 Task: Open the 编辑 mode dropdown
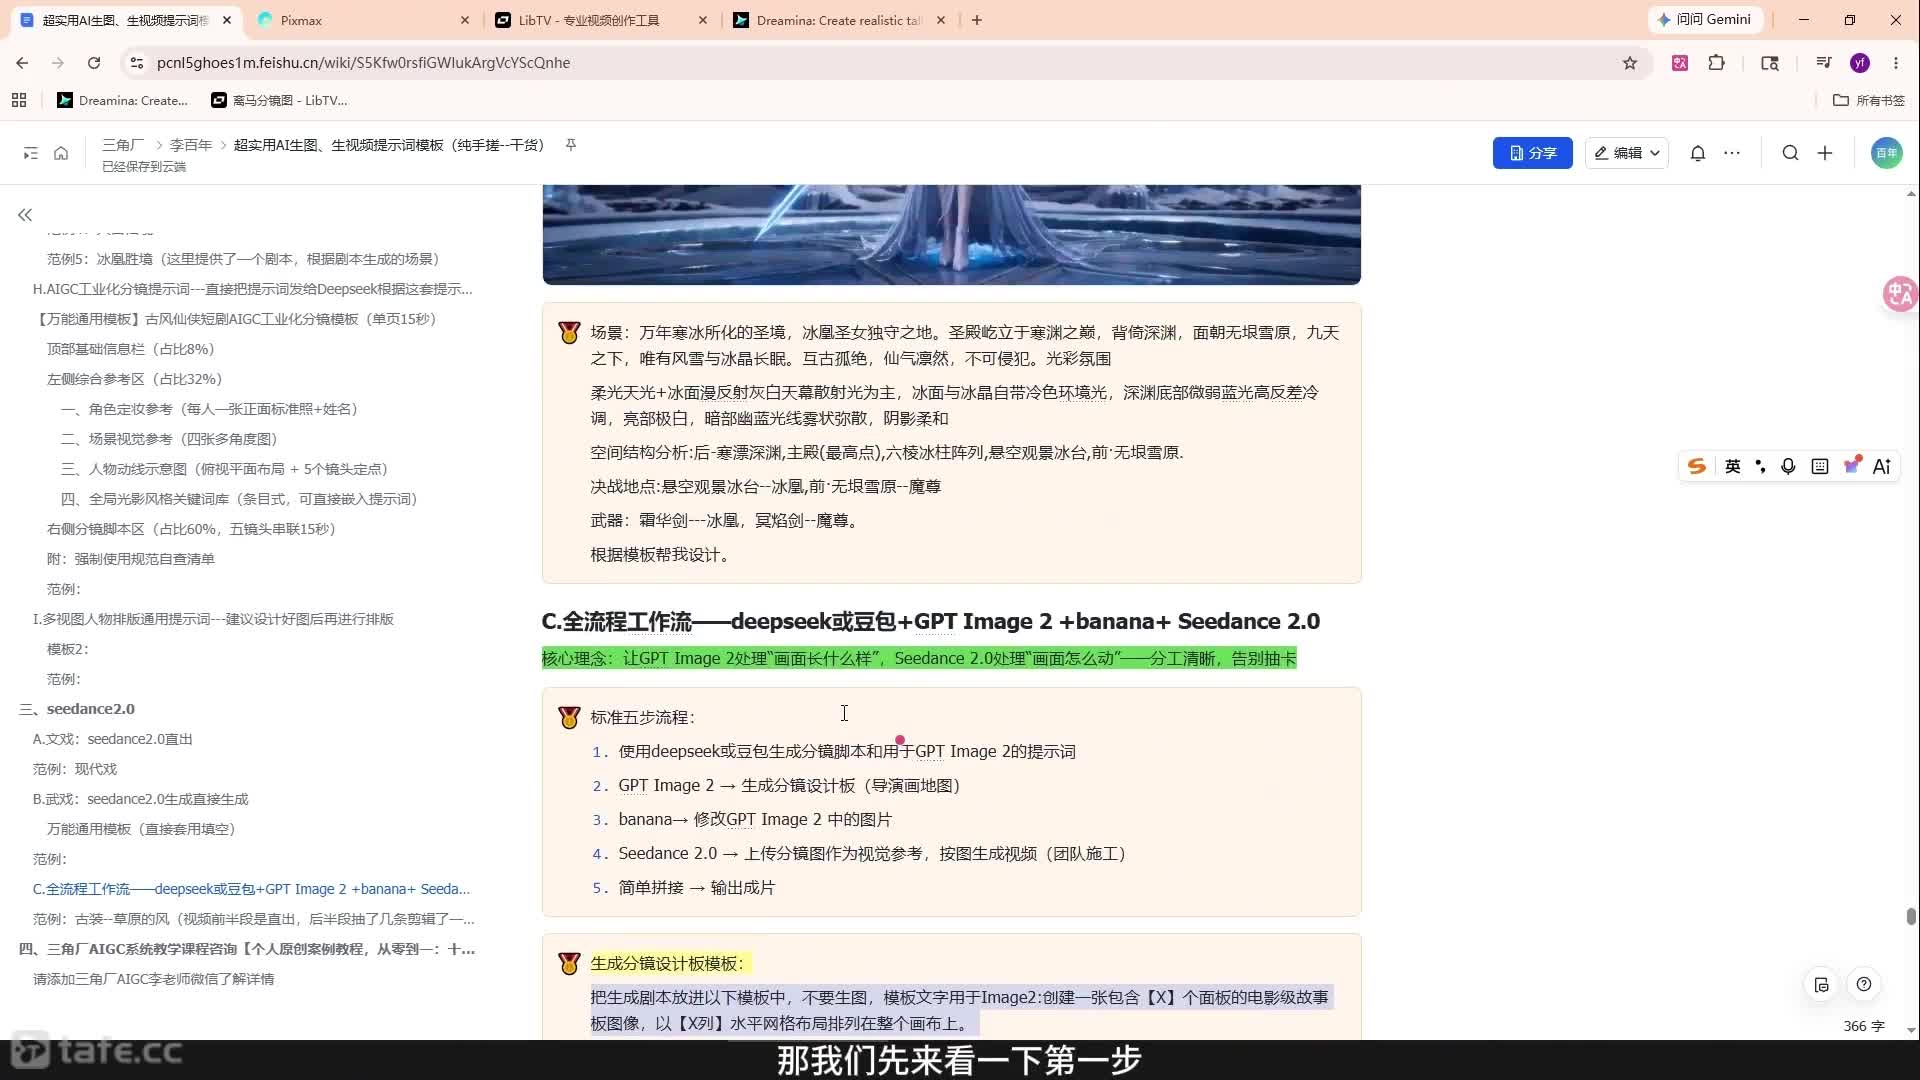coord(1627,153)
